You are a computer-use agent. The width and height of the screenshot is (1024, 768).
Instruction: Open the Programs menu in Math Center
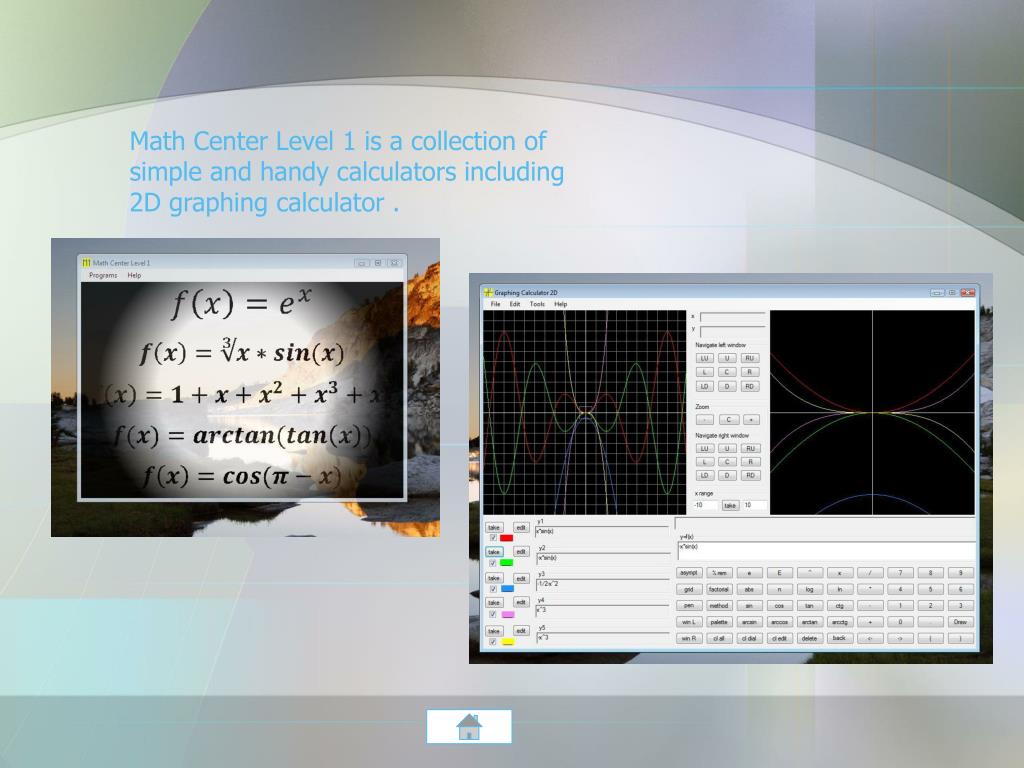click(x=103, y=276)
